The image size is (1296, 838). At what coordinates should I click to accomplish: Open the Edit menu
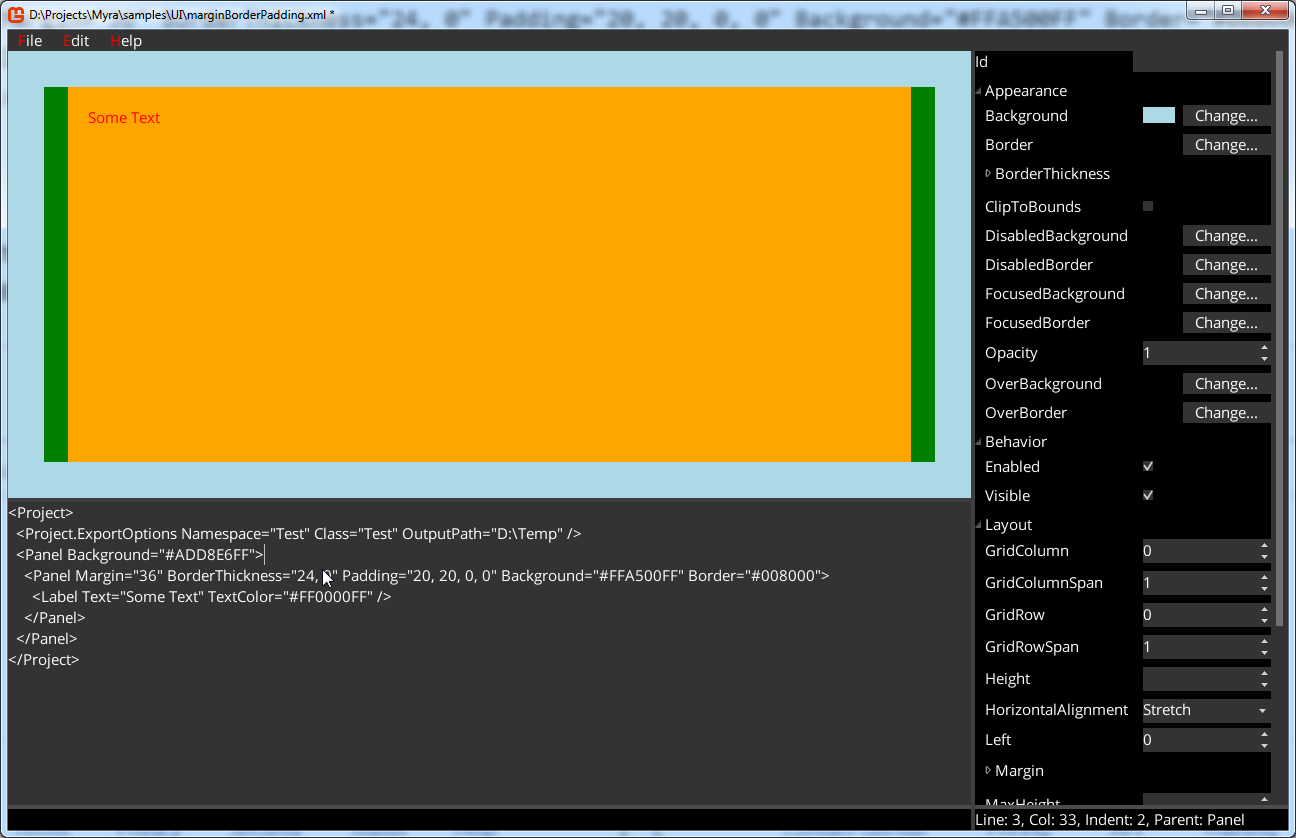76,41
